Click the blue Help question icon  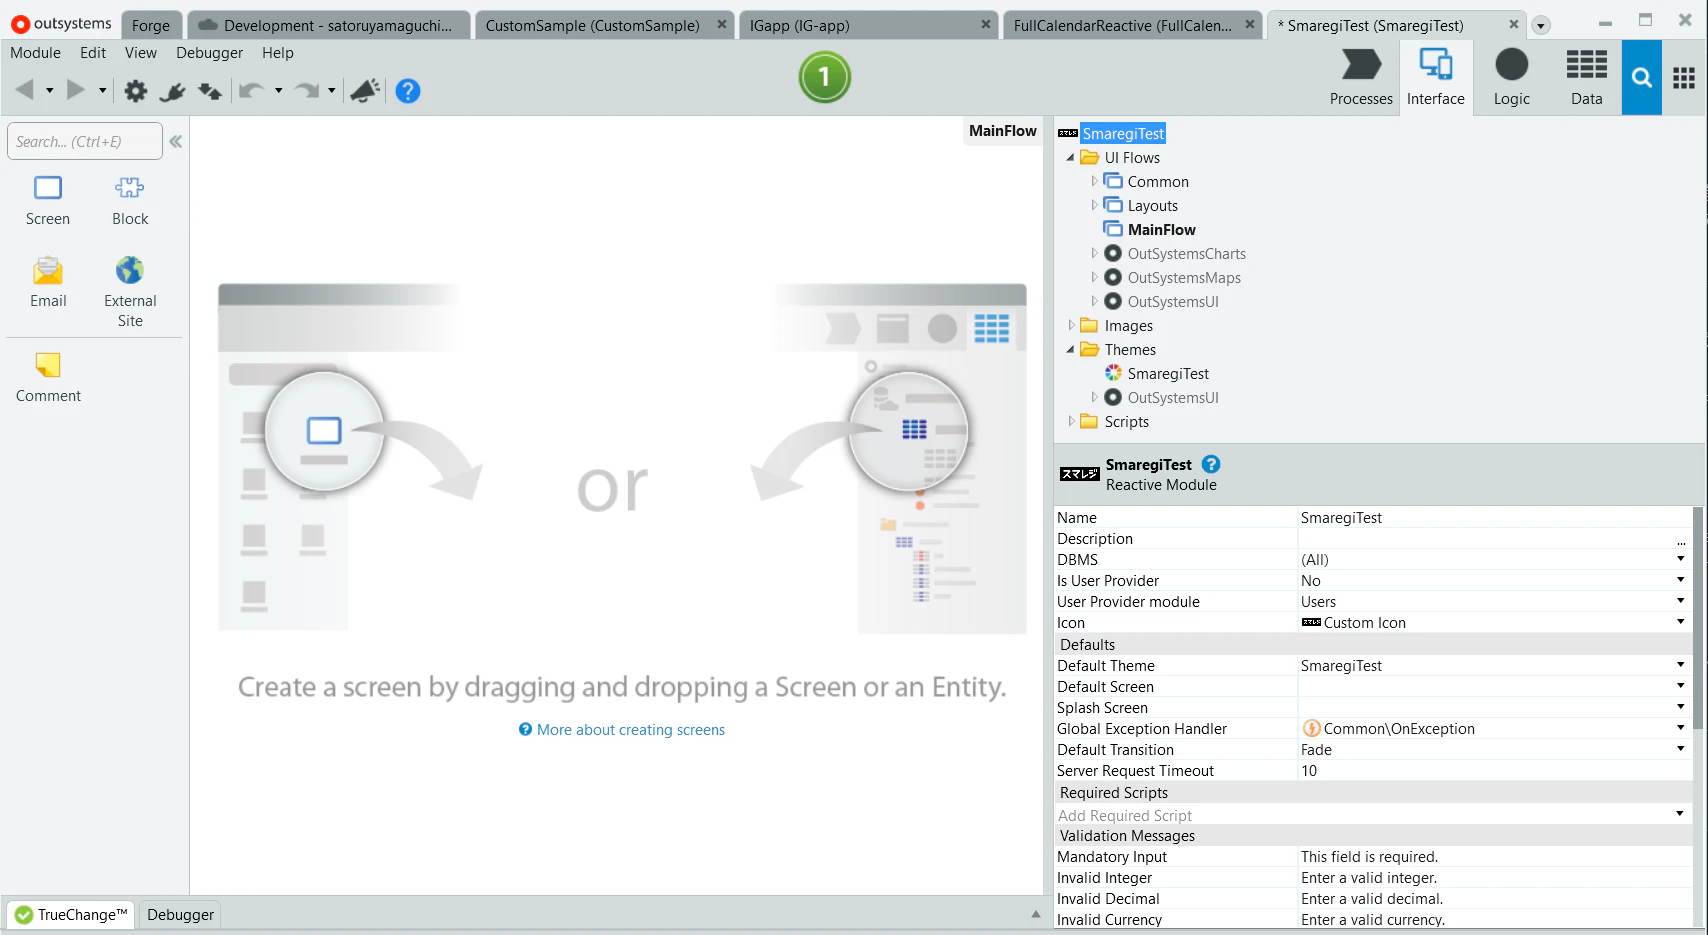click(x=407, y=91)
